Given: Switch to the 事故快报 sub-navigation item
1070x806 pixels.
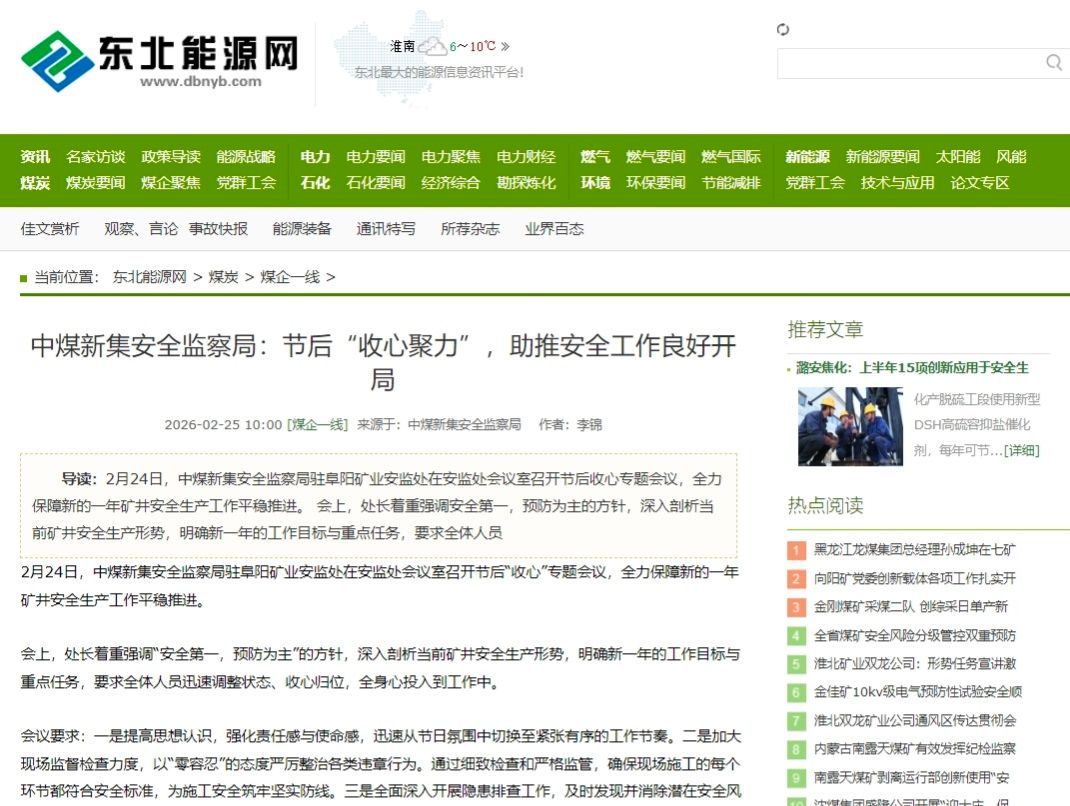Looking at the screenshot, I should point(218,229).
